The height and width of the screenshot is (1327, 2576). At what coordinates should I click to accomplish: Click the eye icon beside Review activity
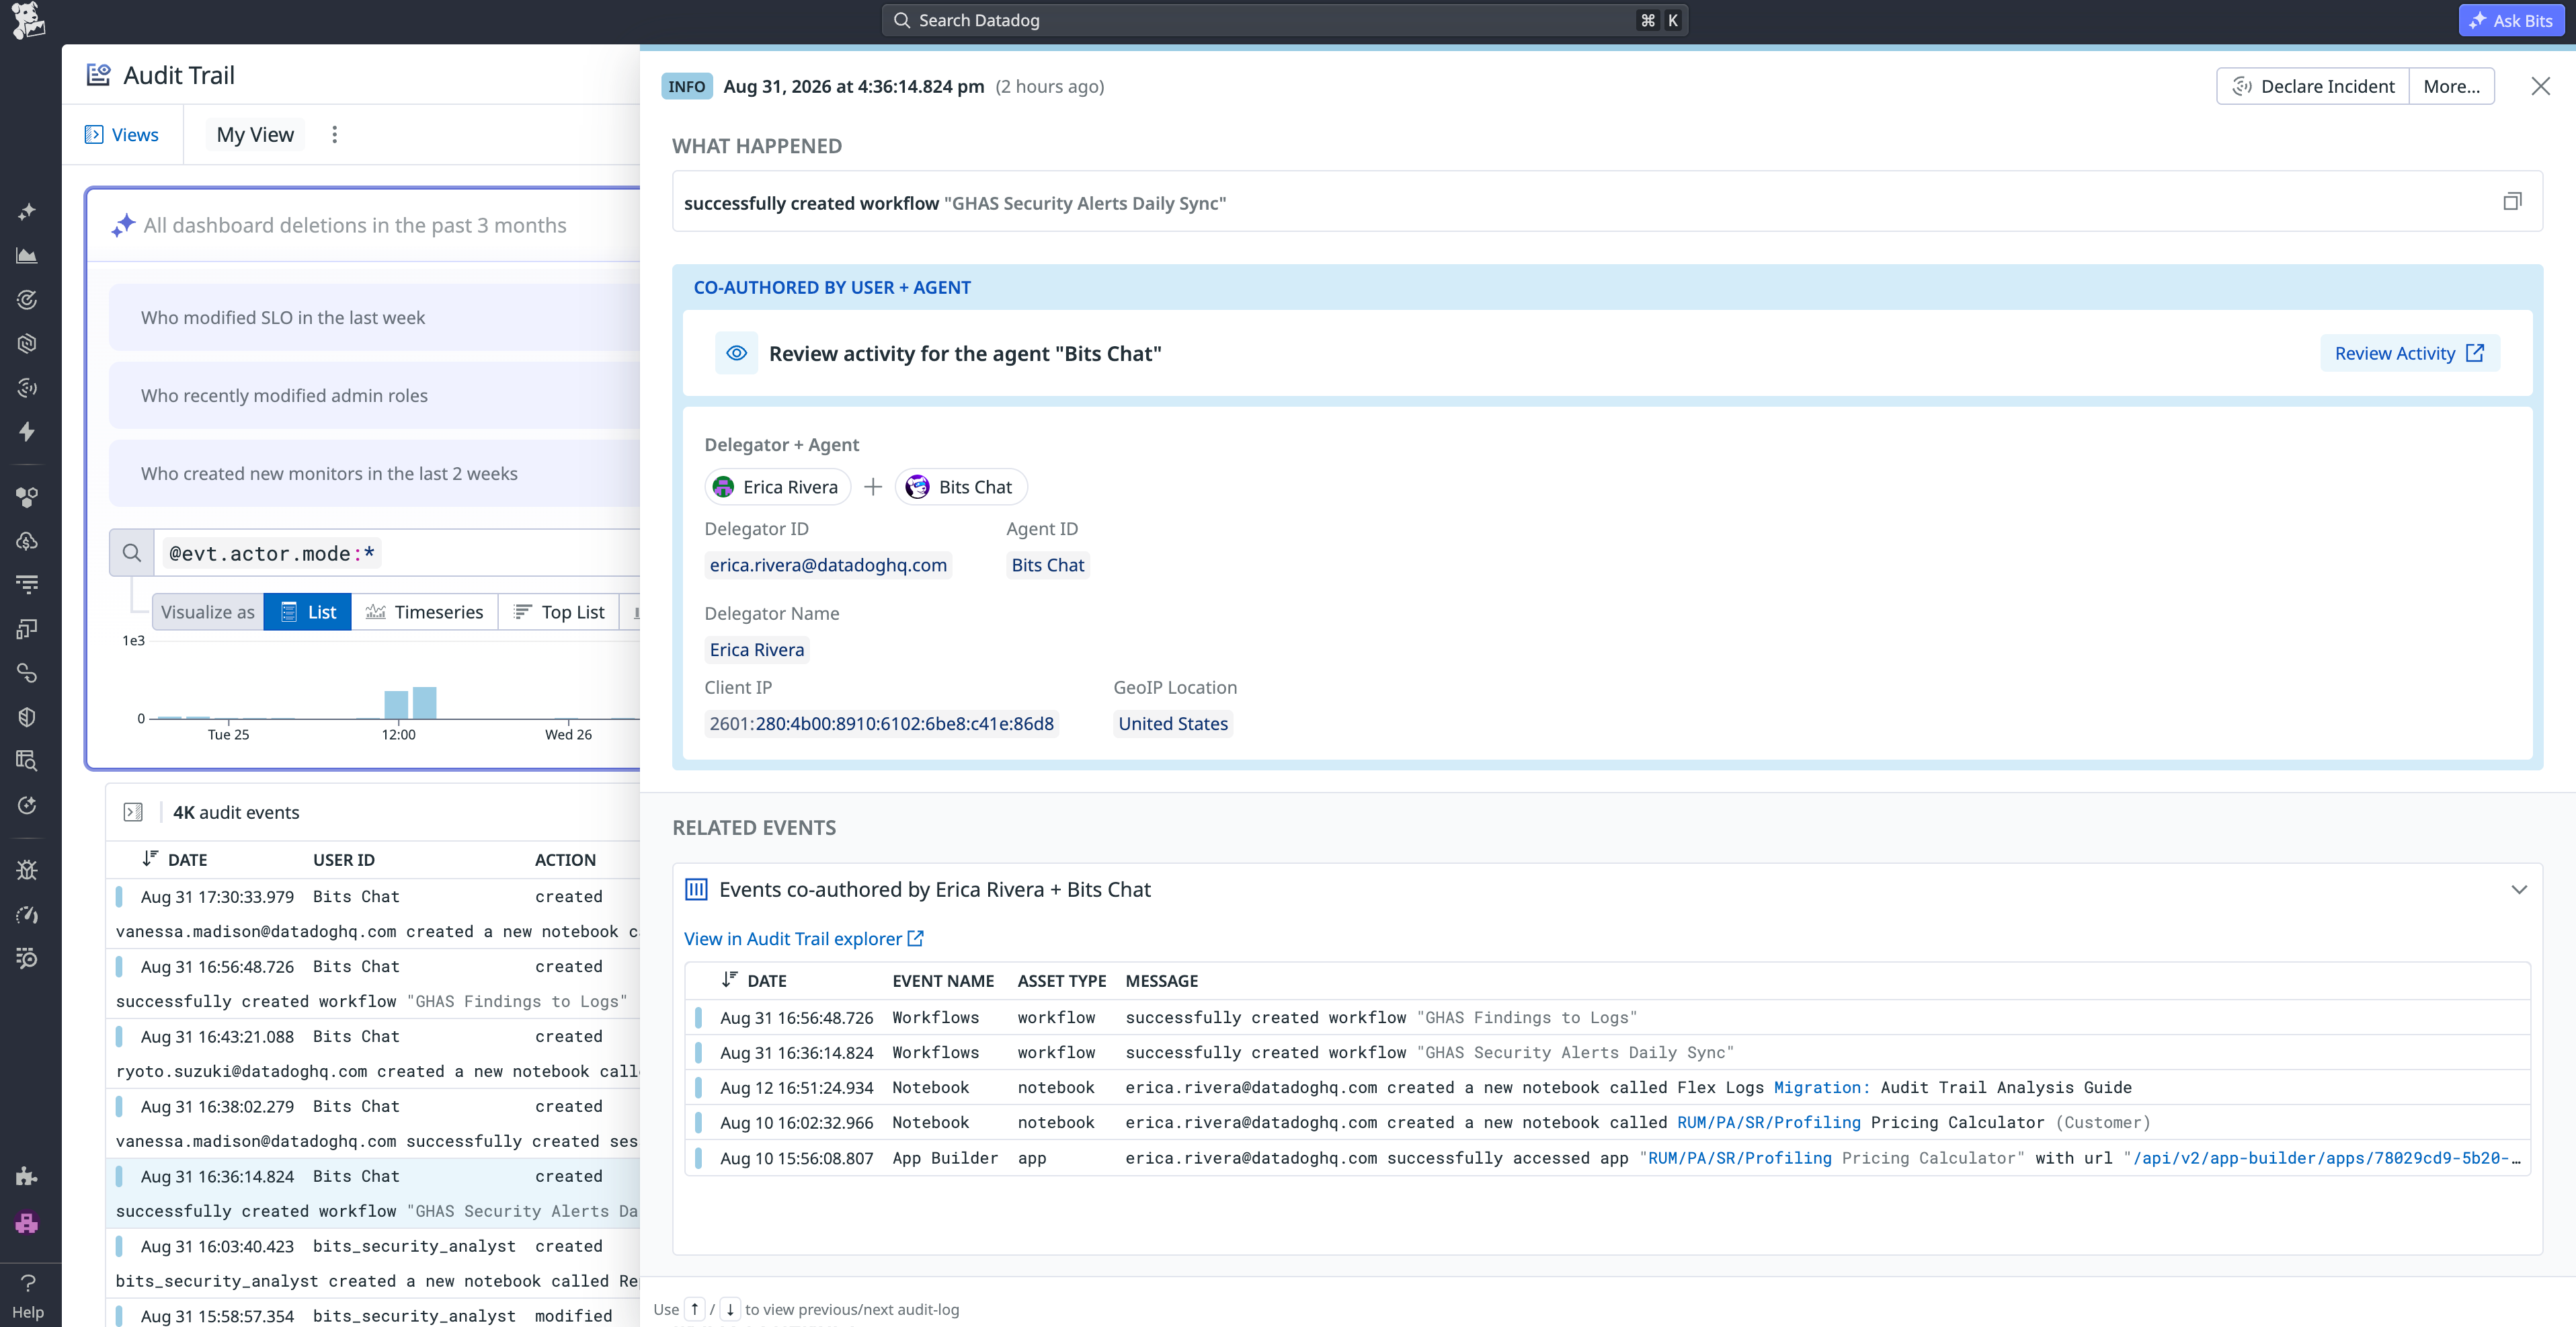(x=737, y=353)
